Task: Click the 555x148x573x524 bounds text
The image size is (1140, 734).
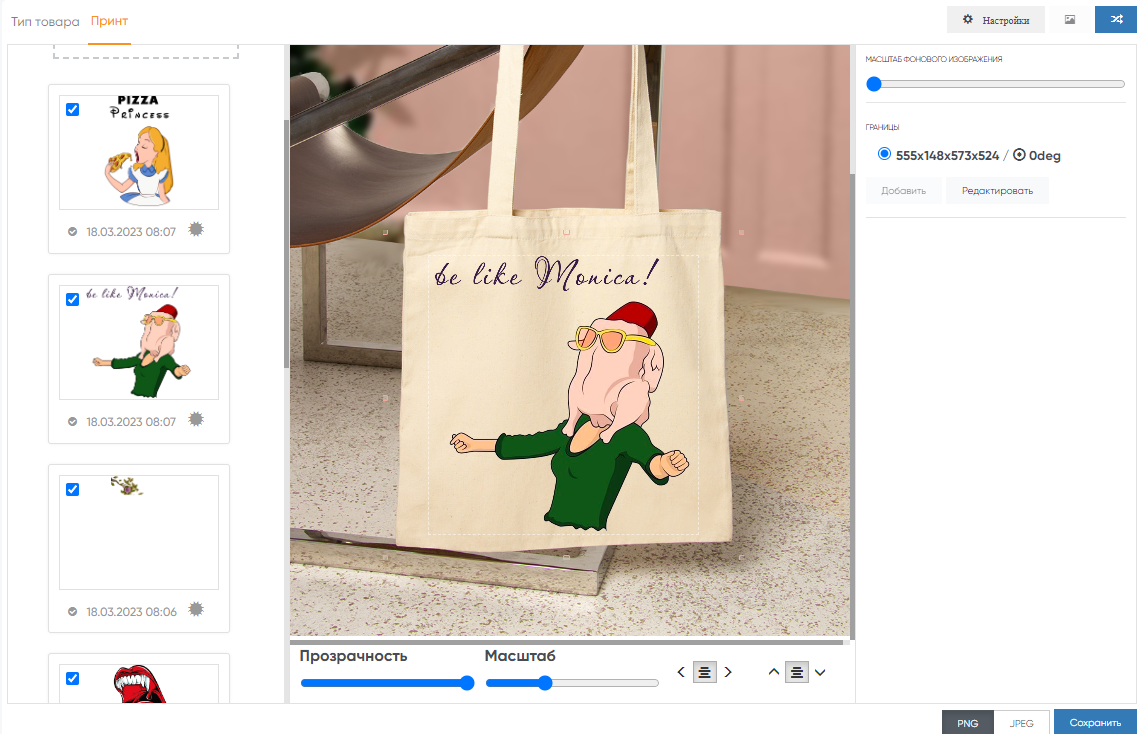Action: pyautogui.click(x=947, y=156)
